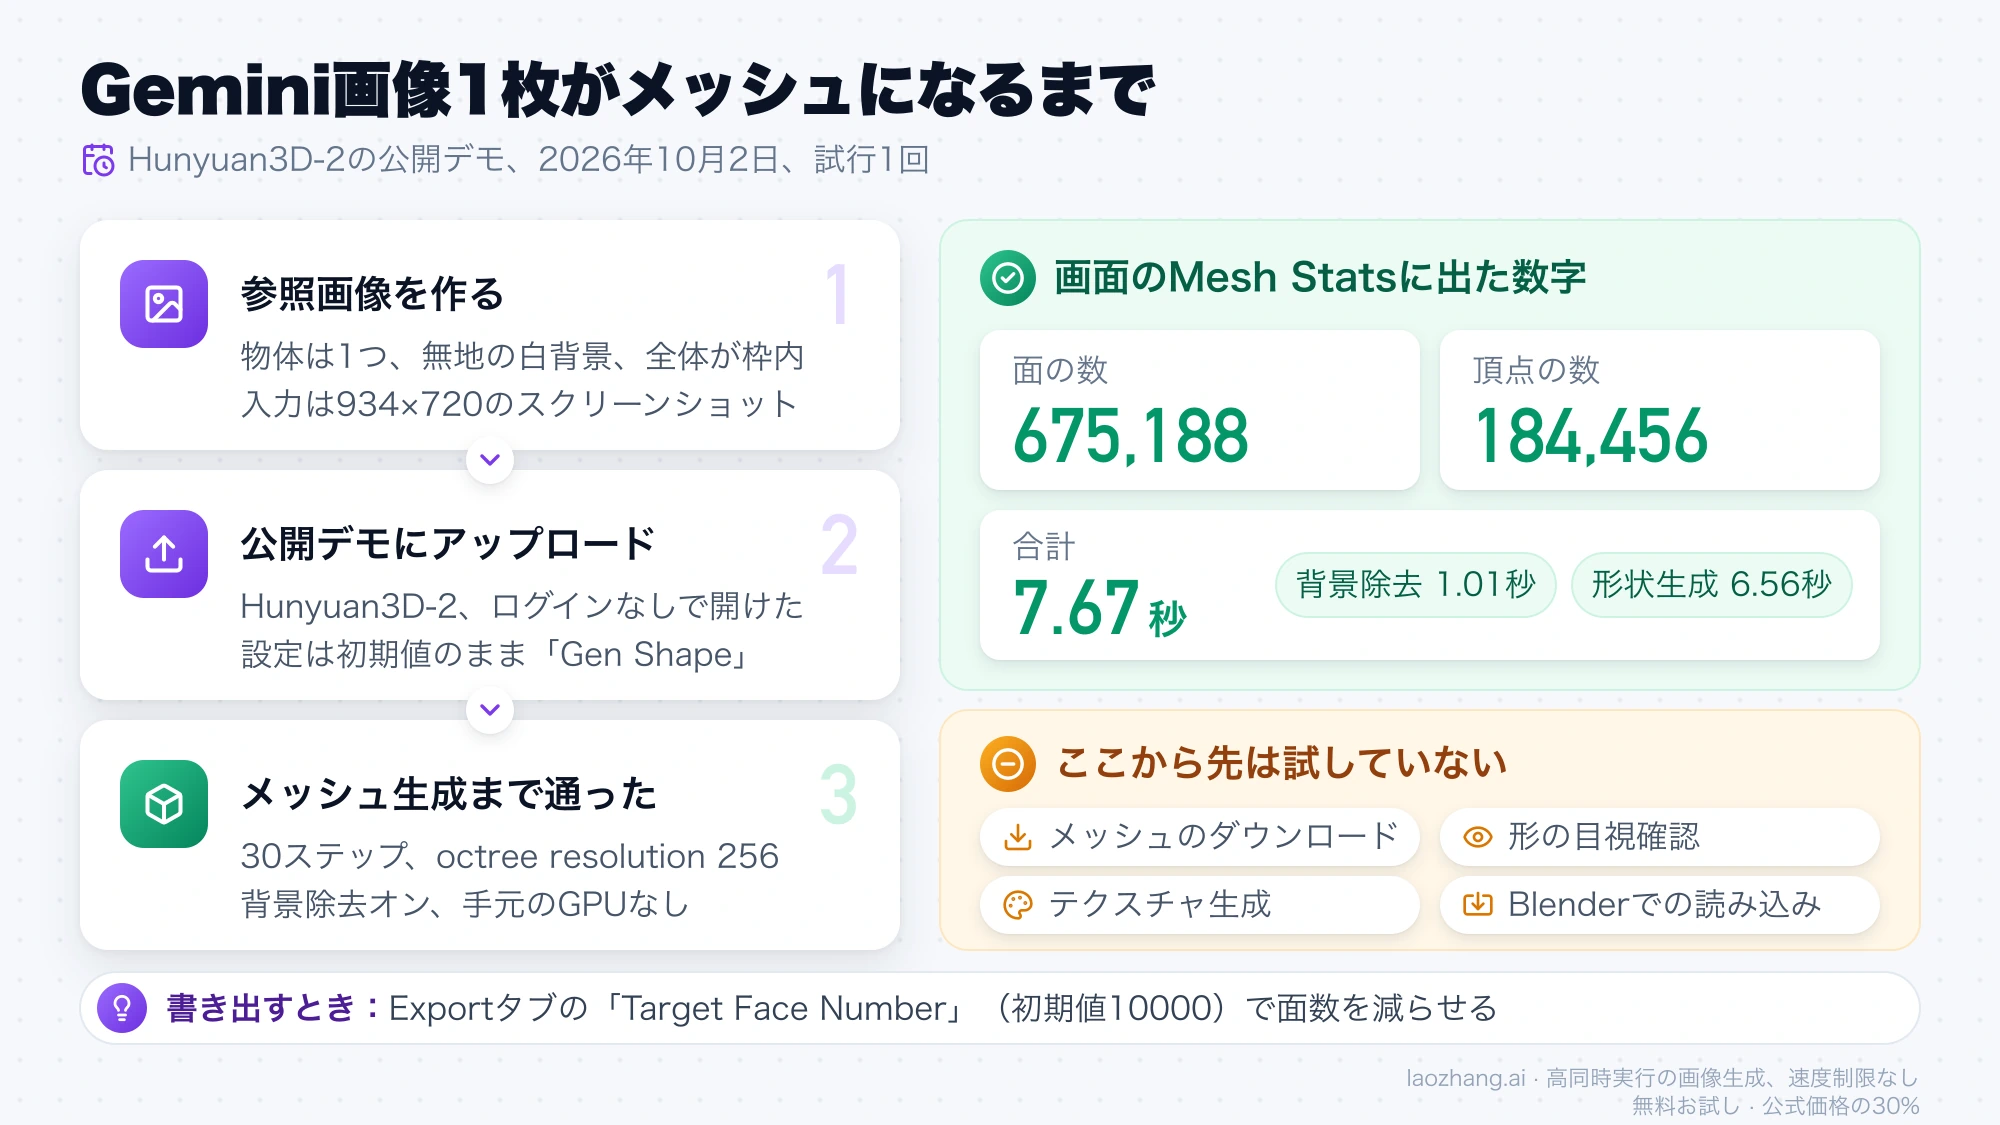Click the purple image icon for 参照画像を作る

[164, 304]
